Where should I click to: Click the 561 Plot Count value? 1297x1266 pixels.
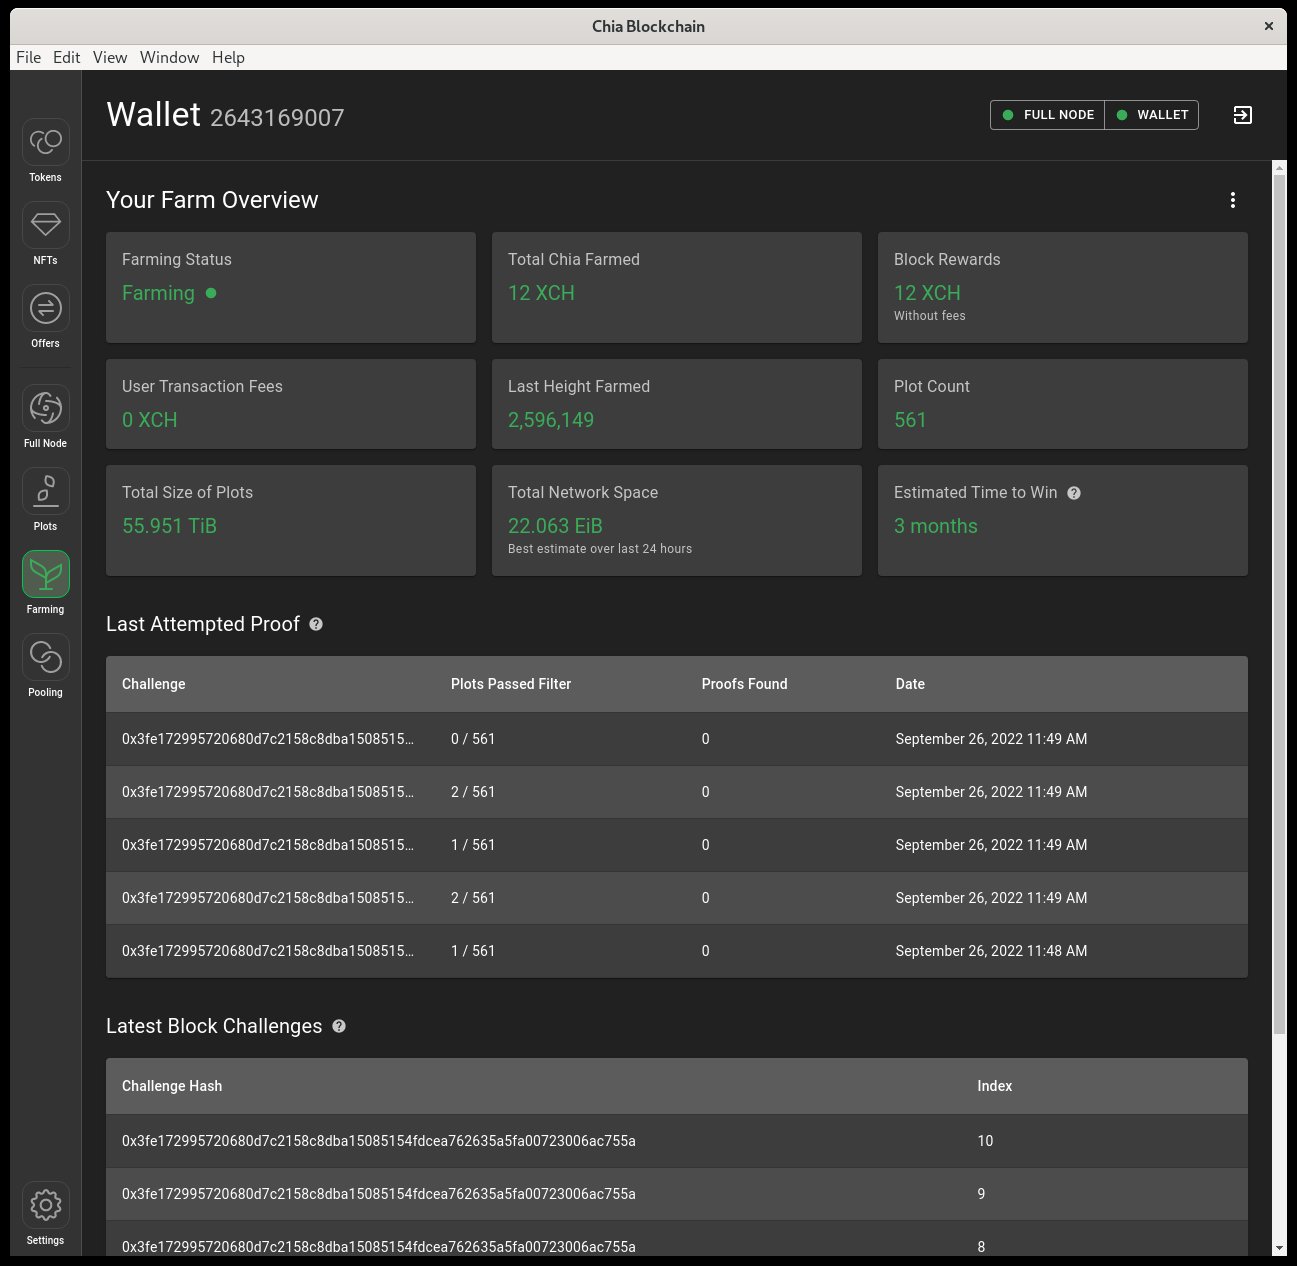[x=910, y=420]
